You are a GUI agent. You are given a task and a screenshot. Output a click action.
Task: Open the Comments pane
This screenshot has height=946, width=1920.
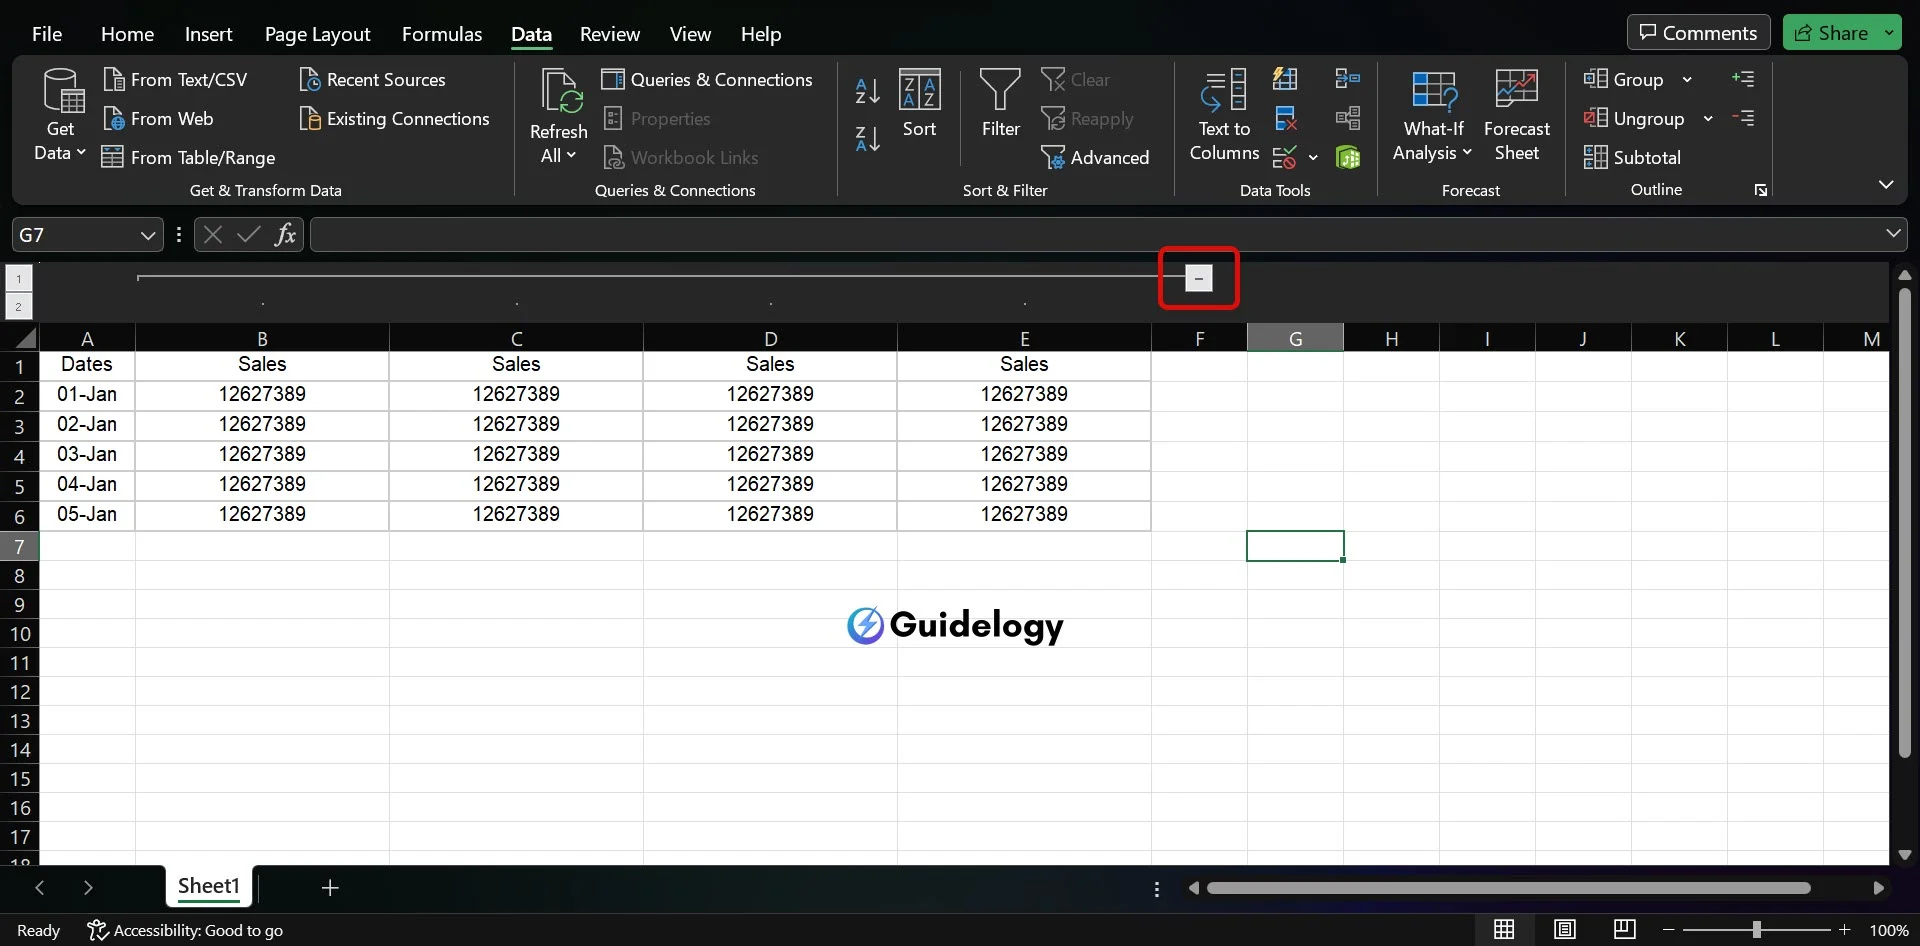tap(1698, 33)
